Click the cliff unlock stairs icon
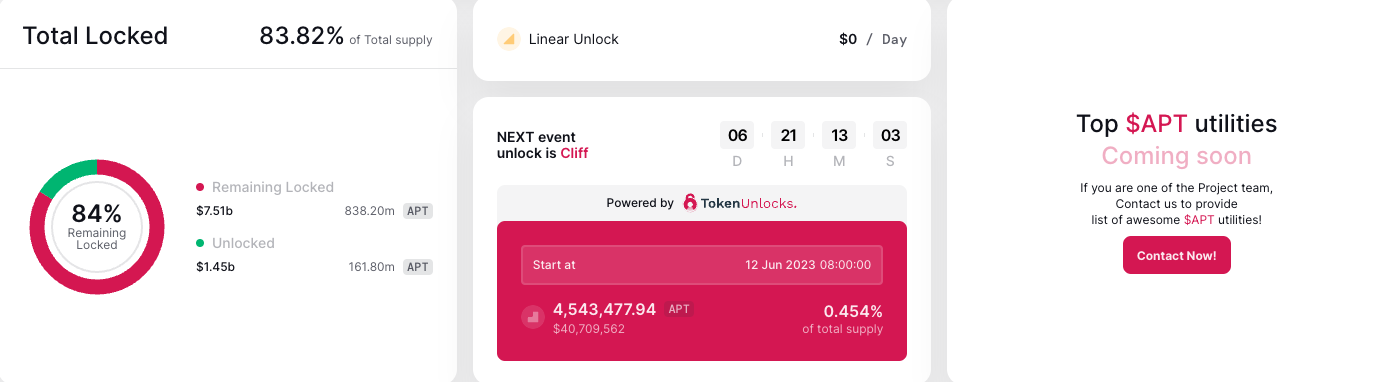 [x=533, y=317]
